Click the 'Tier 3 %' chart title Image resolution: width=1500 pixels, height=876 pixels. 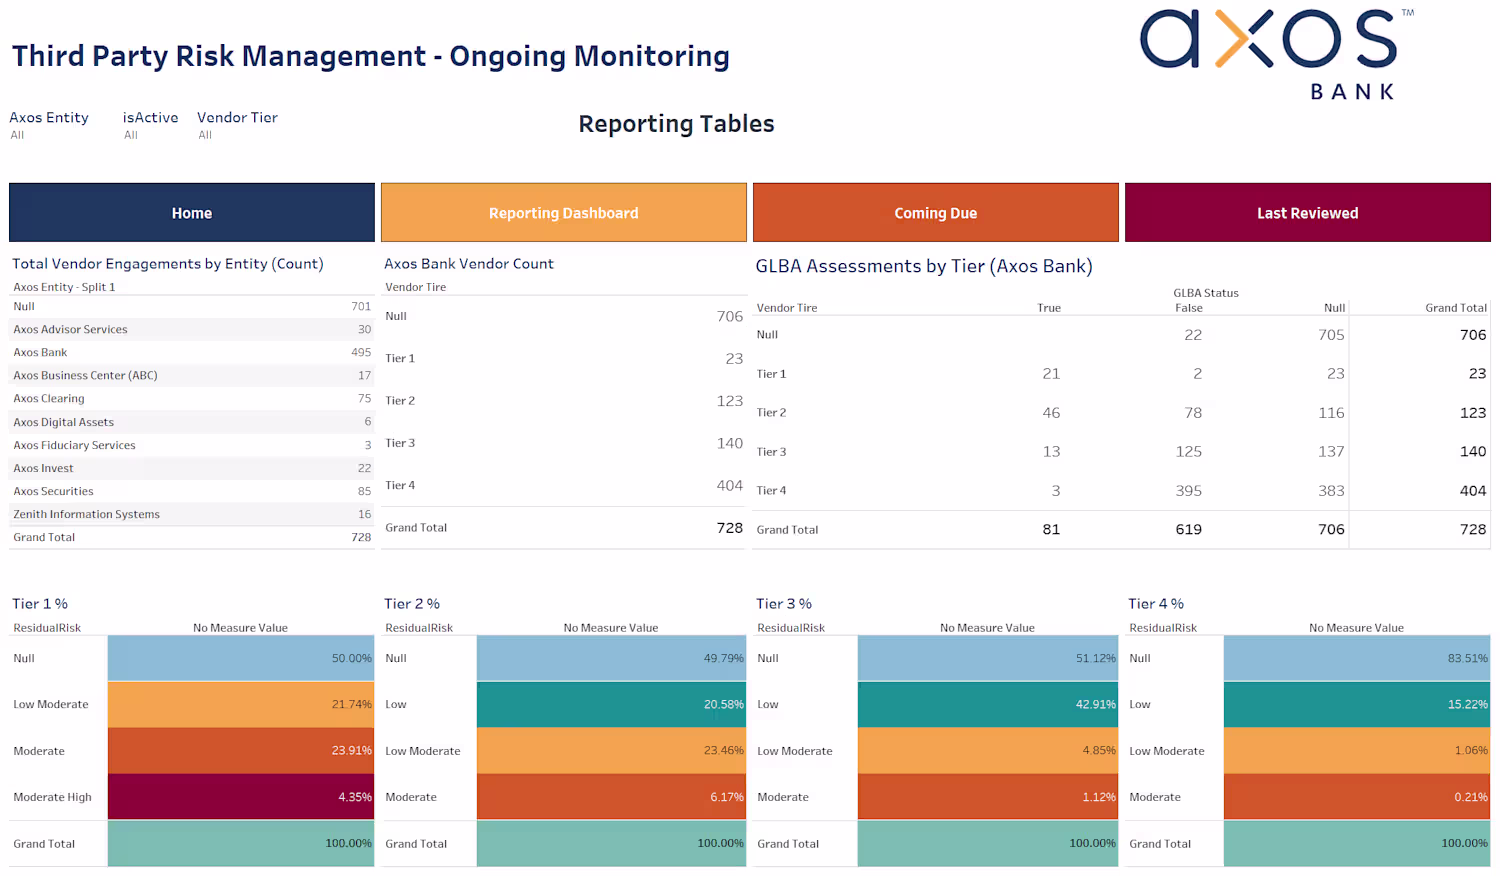784,604
